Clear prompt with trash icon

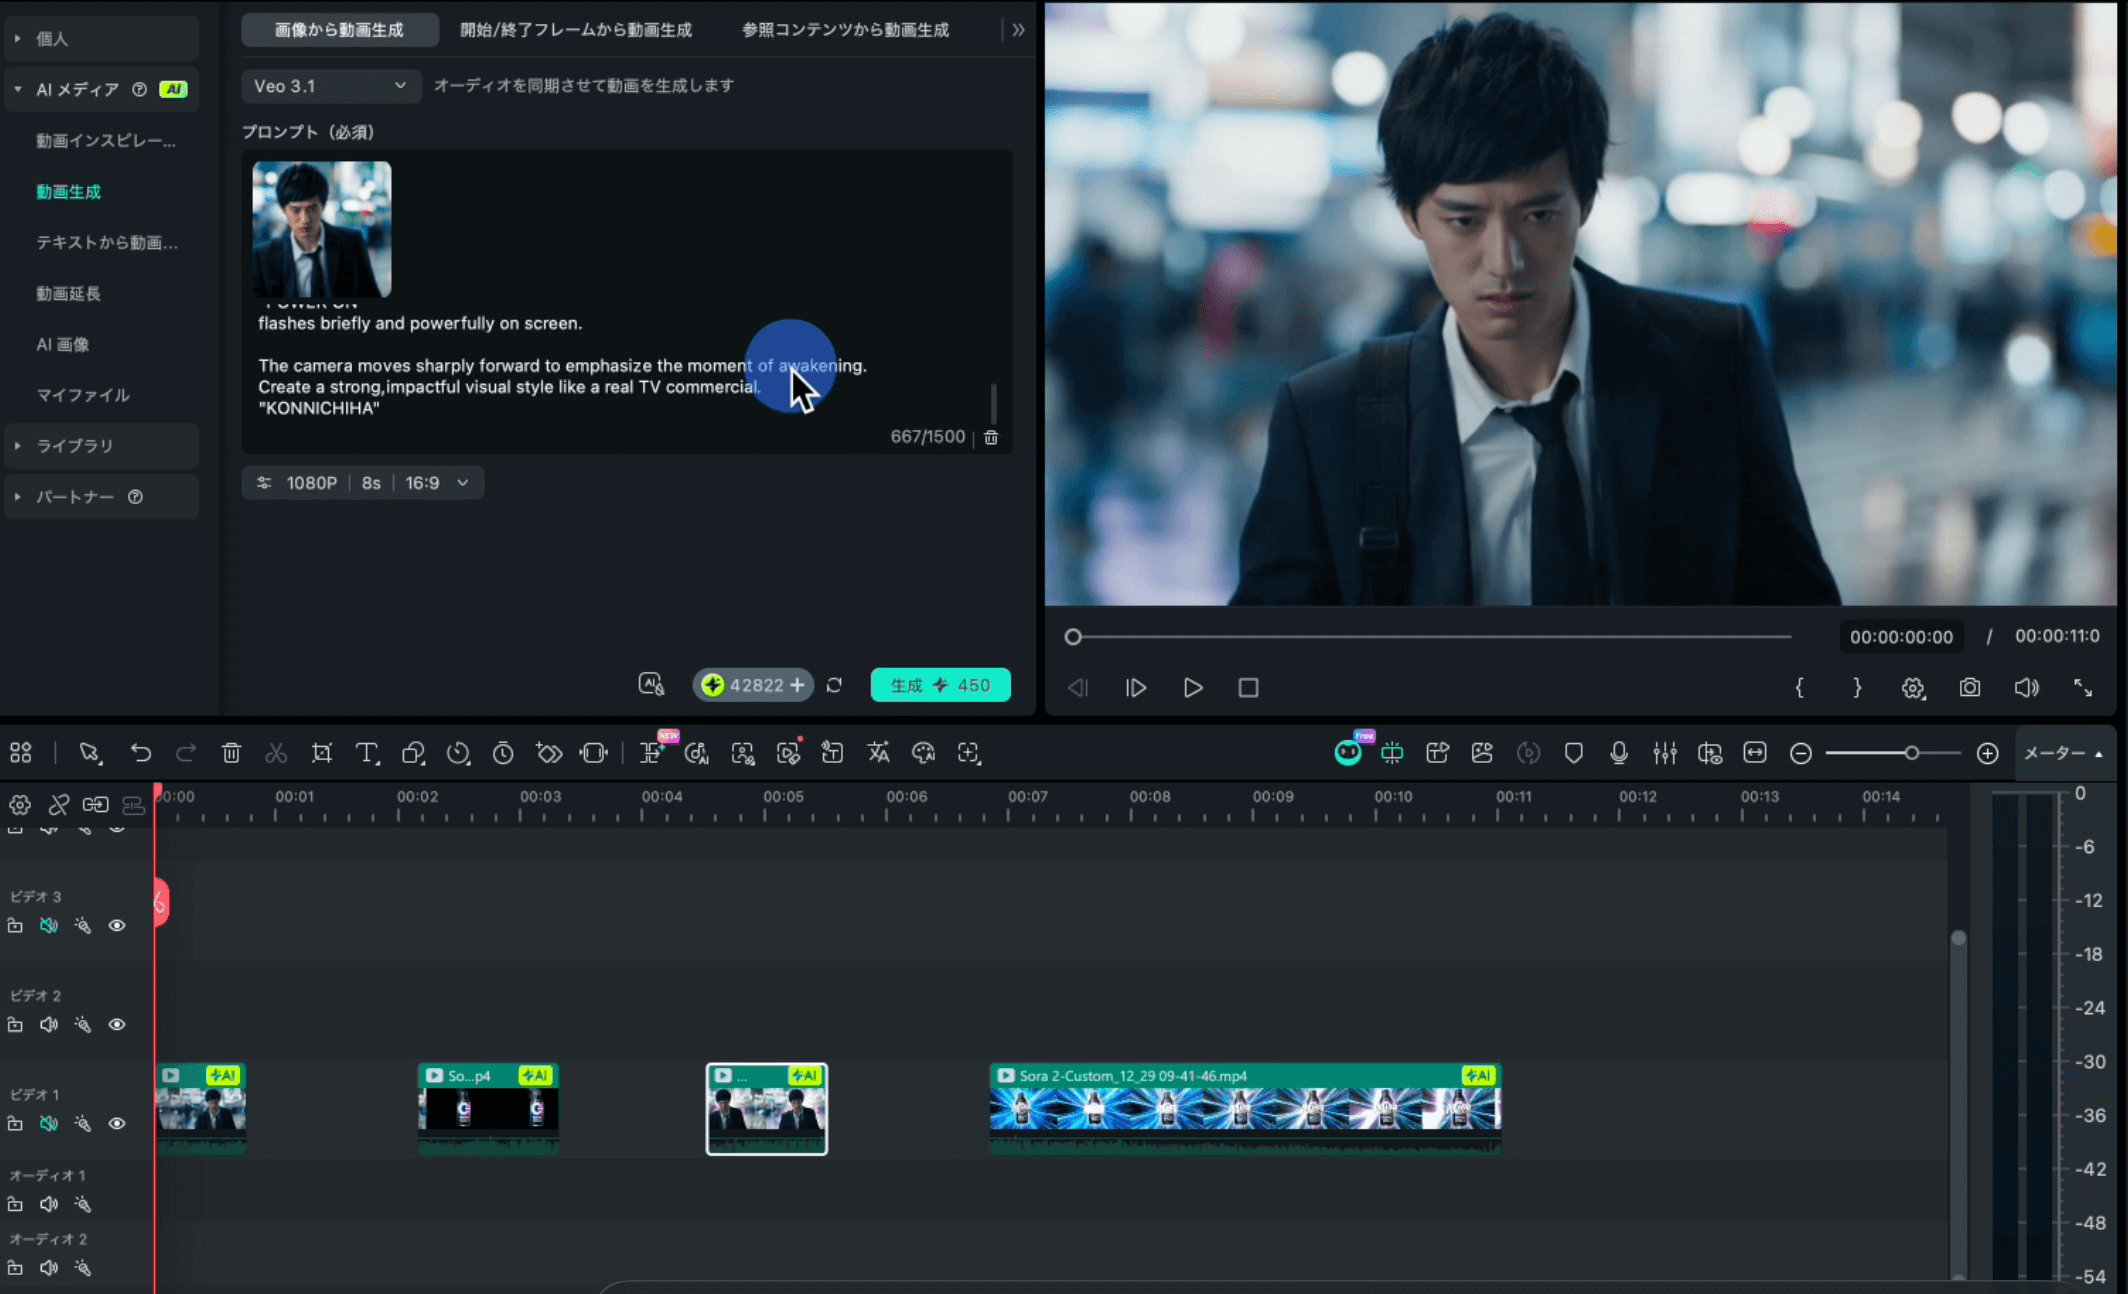click(x=991, y=438)
